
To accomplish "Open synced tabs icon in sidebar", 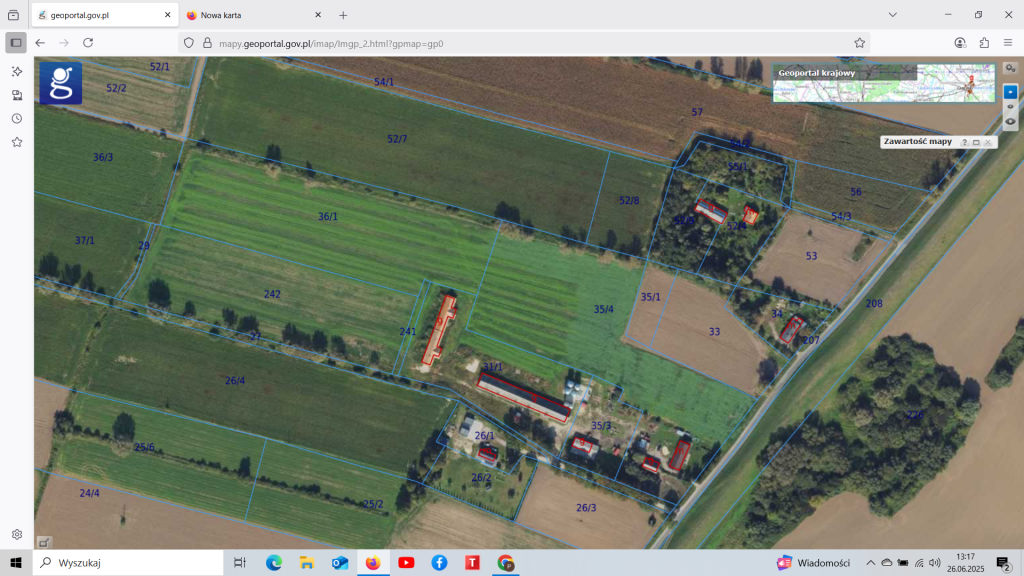I will (17, 95).
